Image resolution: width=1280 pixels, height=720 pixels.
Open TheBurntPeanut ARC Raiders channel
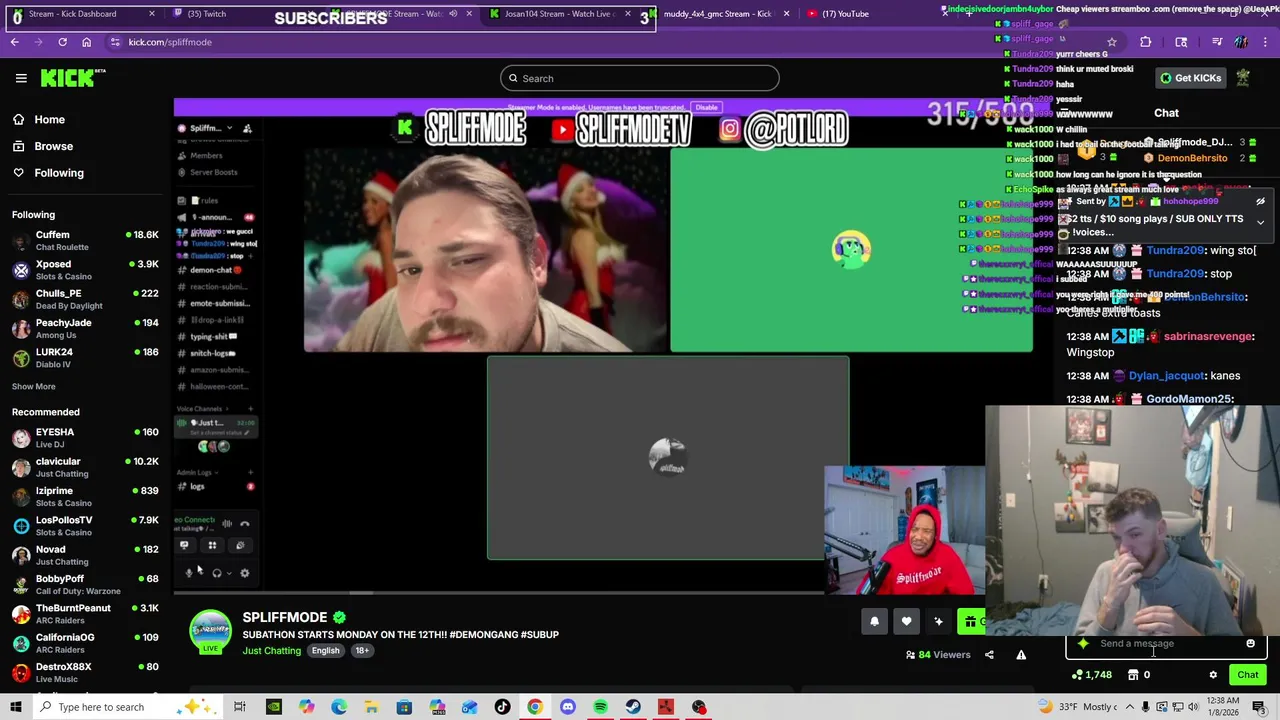click(x=85, y=614)
